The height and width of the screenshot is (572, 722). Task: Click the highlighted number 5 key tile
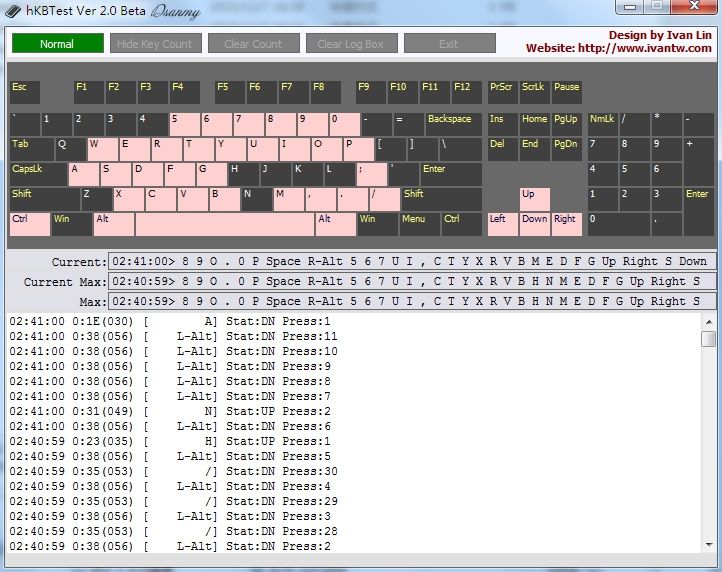click(x=185, y=124)
